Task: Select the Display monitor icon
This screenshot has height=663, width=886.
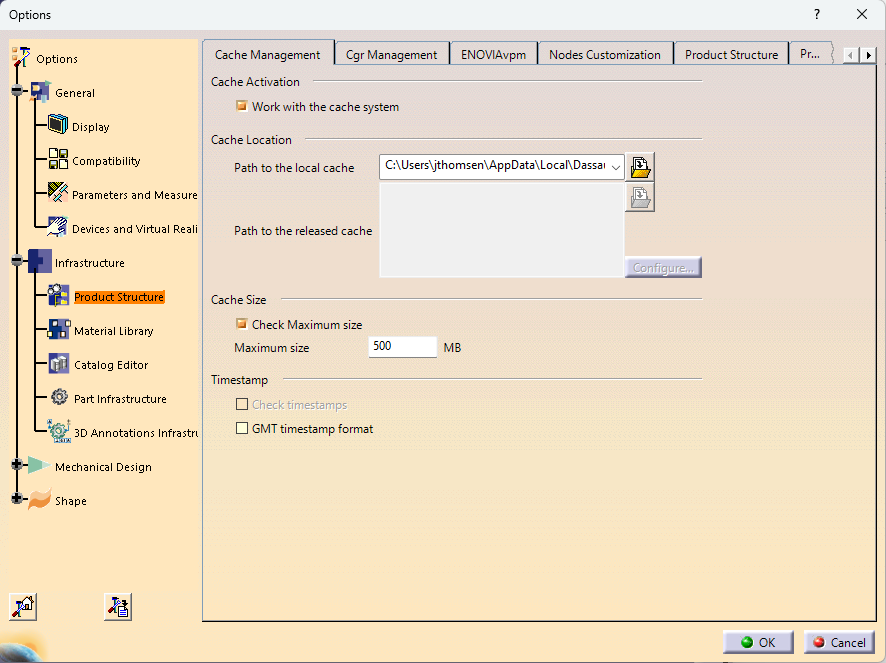Action: click(58, 124)
